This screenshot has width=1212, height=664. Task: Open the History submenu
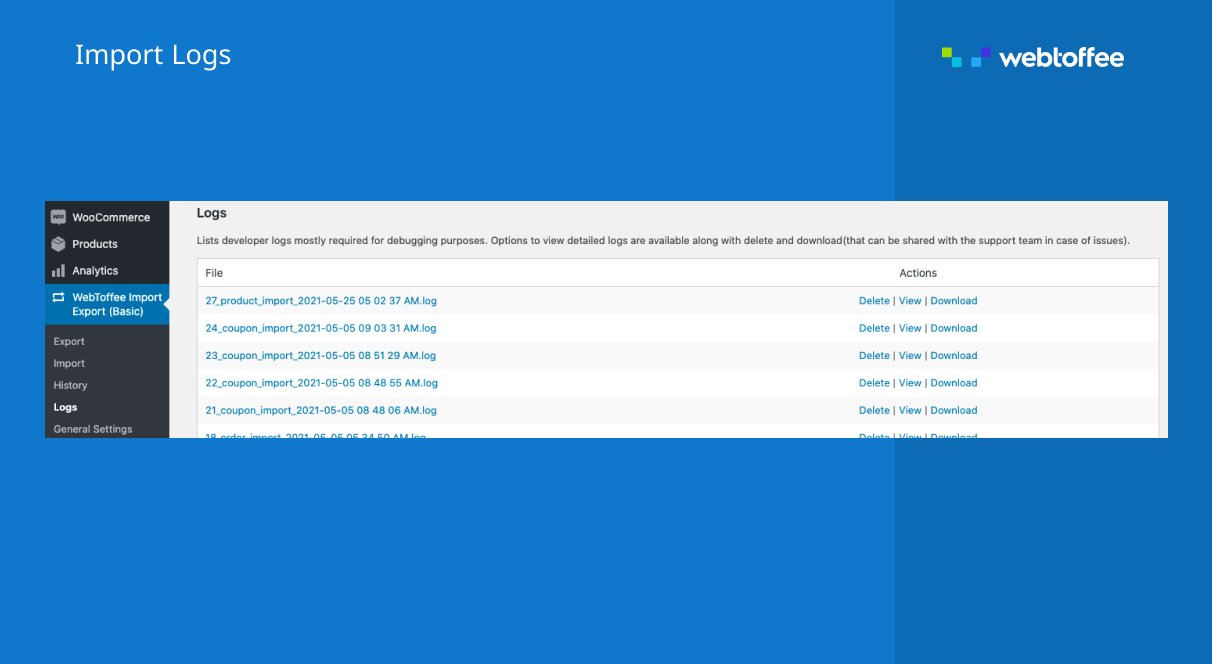click(x=70, y=385)
